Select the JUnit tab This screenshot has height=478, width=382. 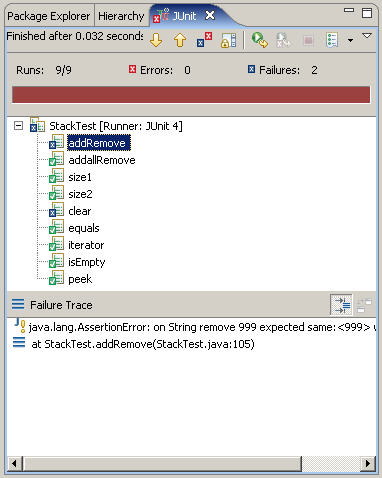tap(184, 16)
